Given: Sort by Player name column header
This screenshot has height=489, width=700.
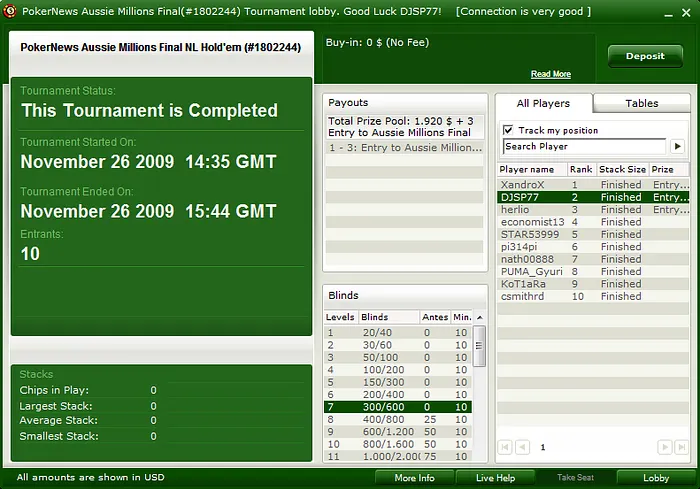Looking at the screenshot, I should coord(532,170).
